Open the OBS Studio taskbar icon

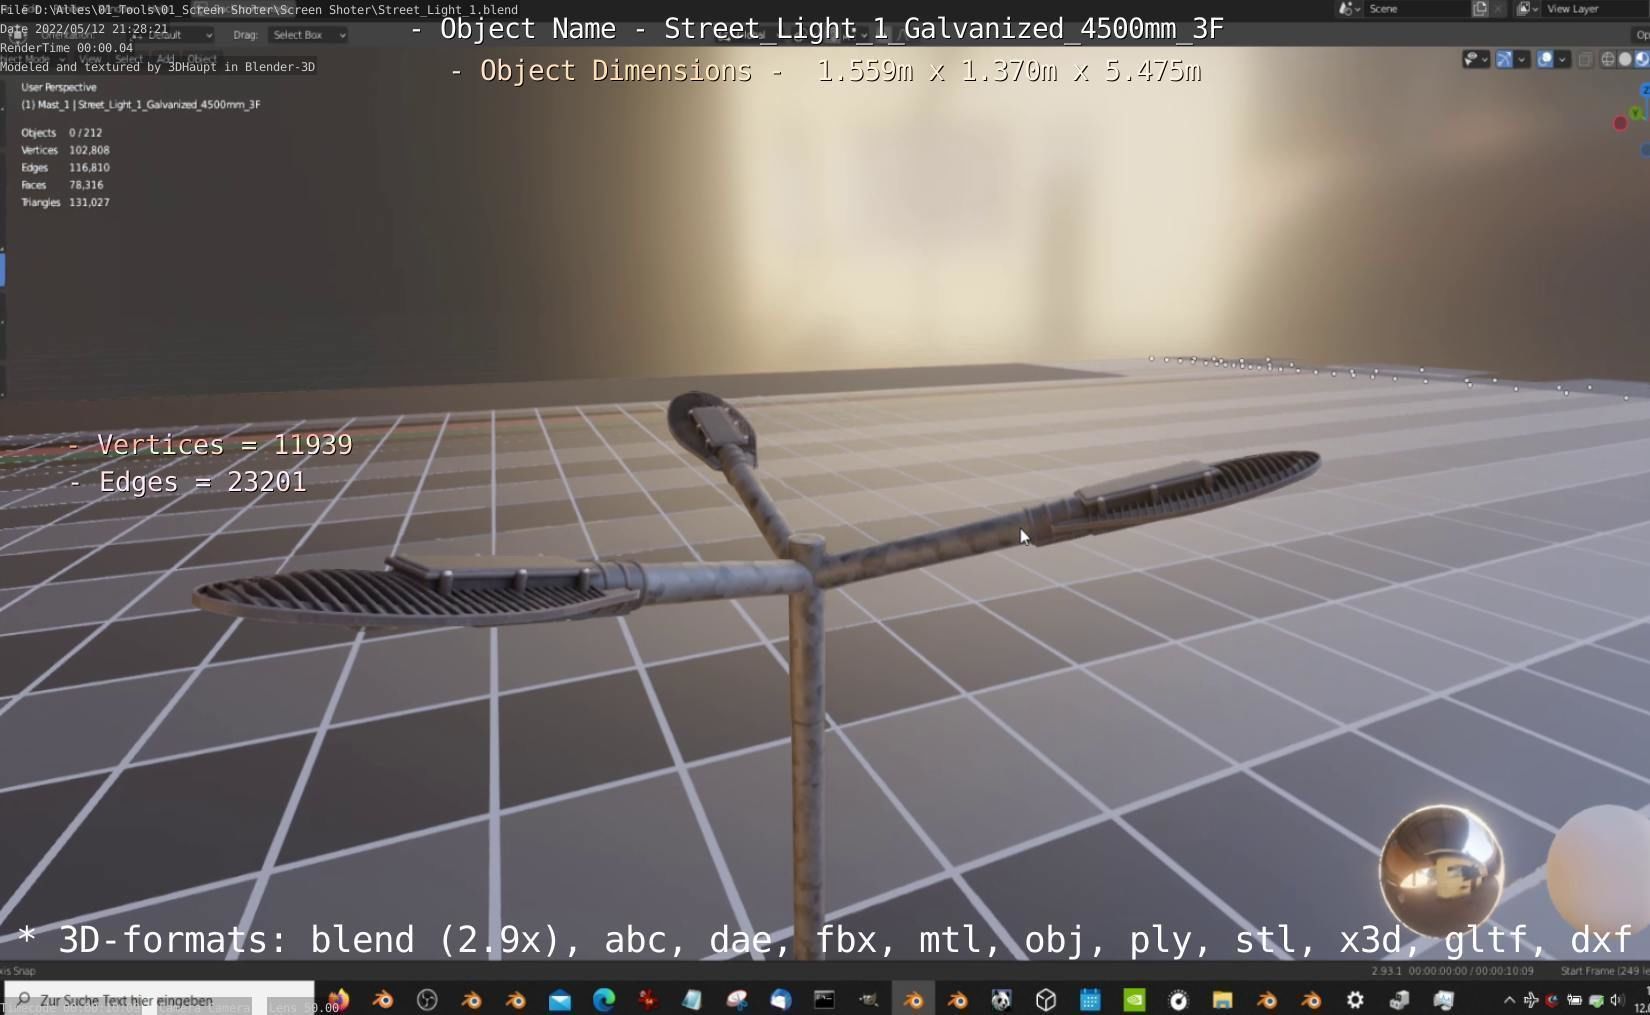click(x=427, y=999)
